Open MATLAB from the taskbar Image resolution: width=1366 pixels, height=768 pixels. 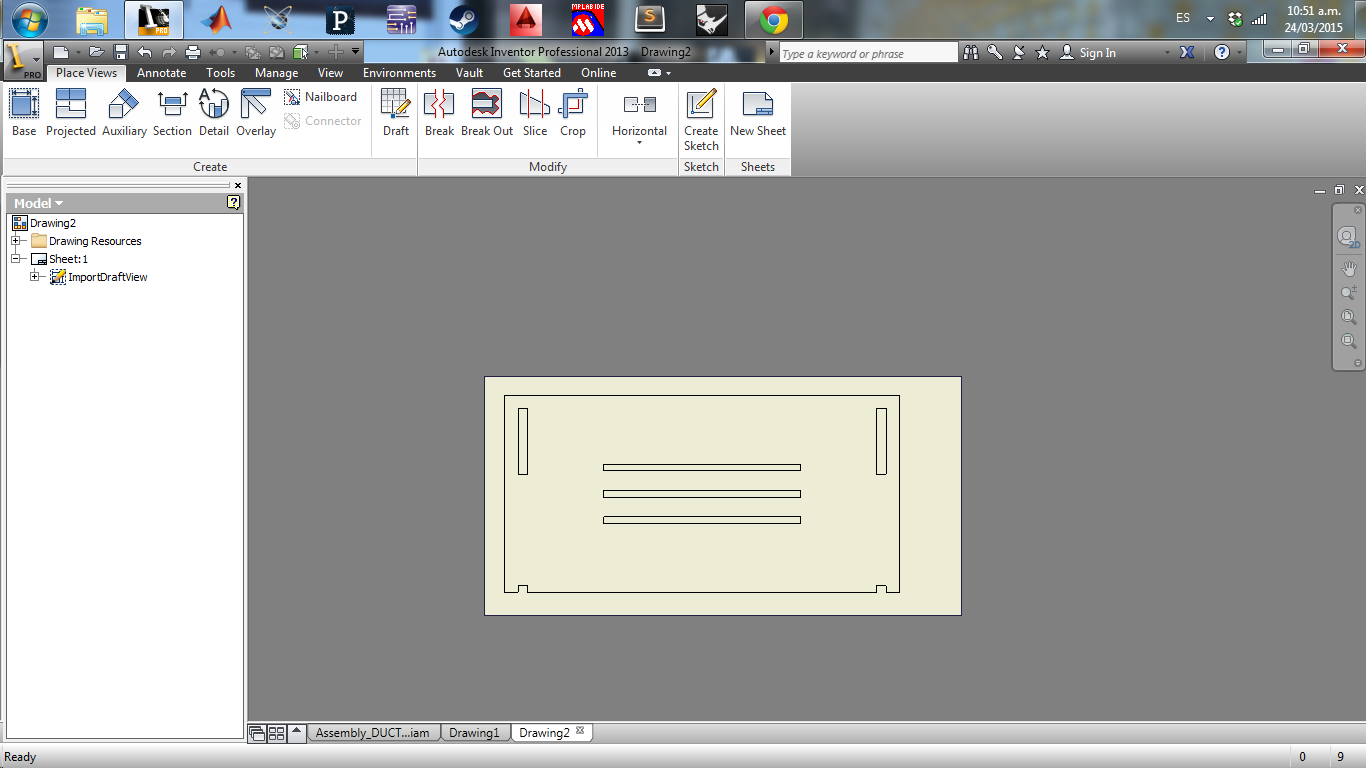pos(216,20)
